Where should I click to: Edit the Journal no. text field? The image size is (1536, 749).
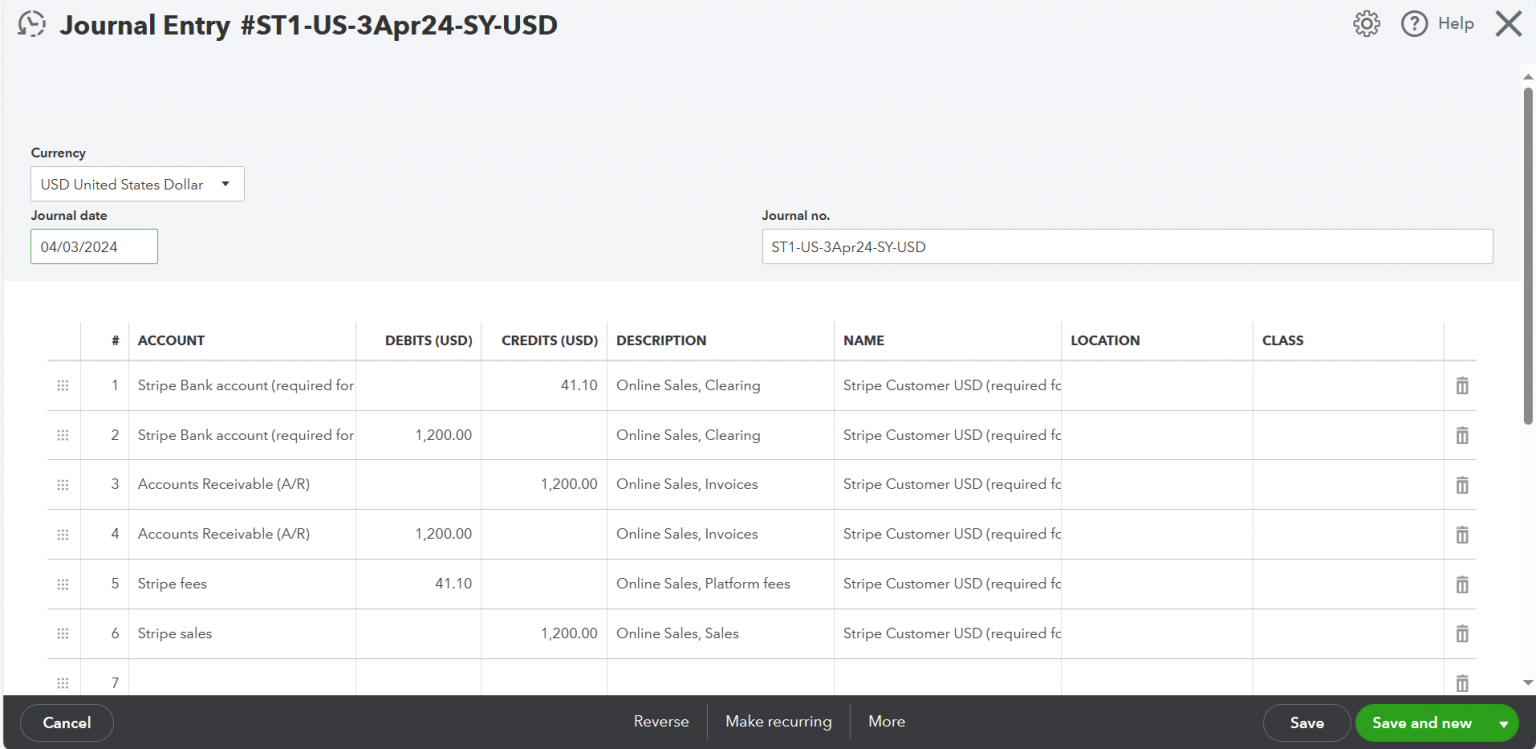click(1127, 247)
